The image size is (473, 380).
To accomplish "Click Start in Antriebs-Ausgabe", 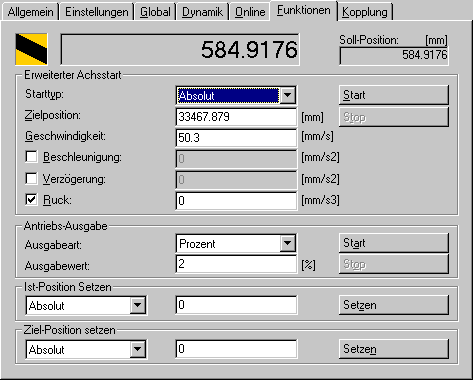I will pyautogui.click(x=394, y=243).
